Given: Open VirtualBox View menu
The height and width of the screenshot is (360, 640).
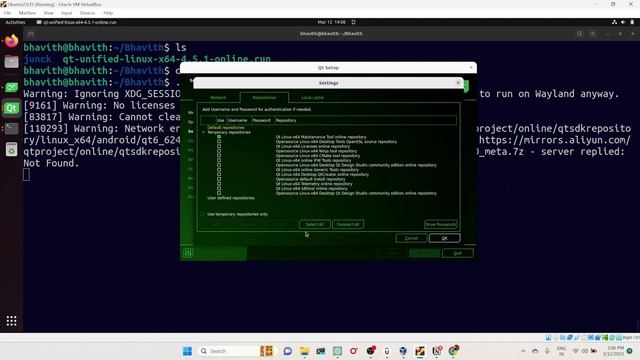Looking at the screenshot, I should 49,13.
